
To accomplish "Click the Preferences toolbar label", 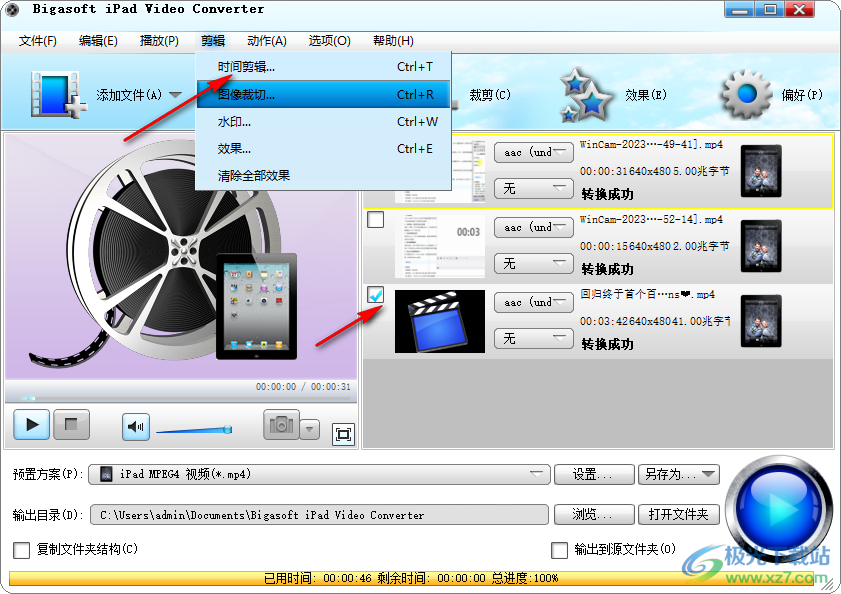I will pos(802,95).
